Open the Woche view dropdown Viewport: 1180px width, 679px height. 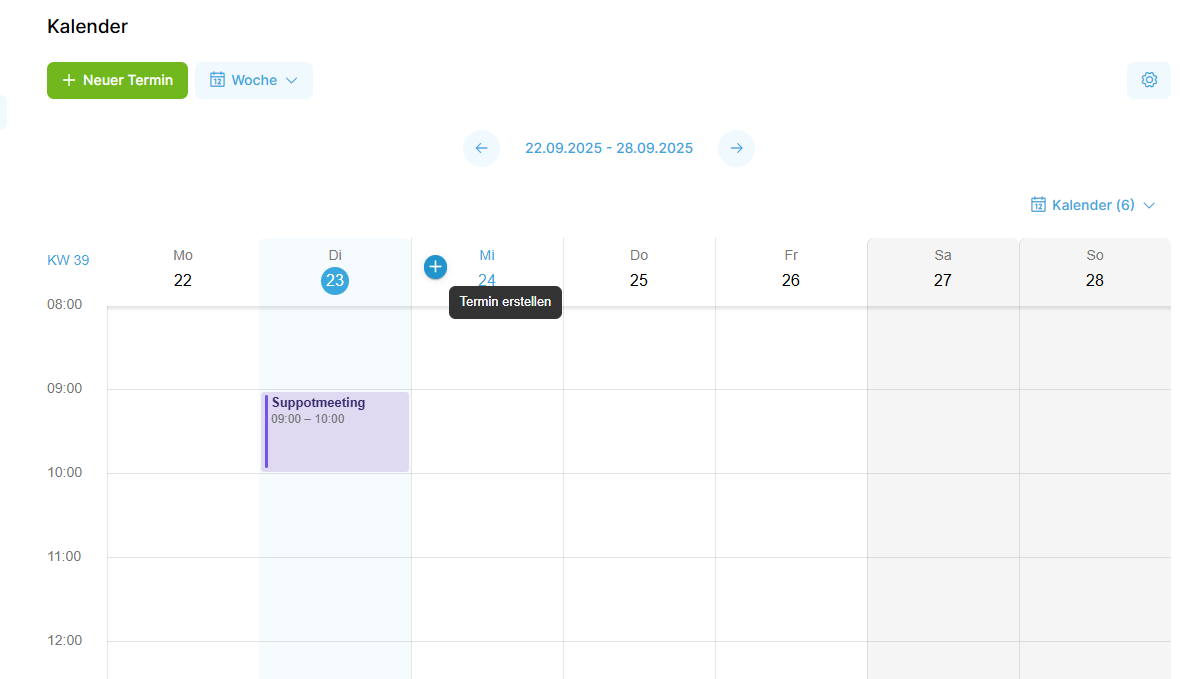[254, 80]
